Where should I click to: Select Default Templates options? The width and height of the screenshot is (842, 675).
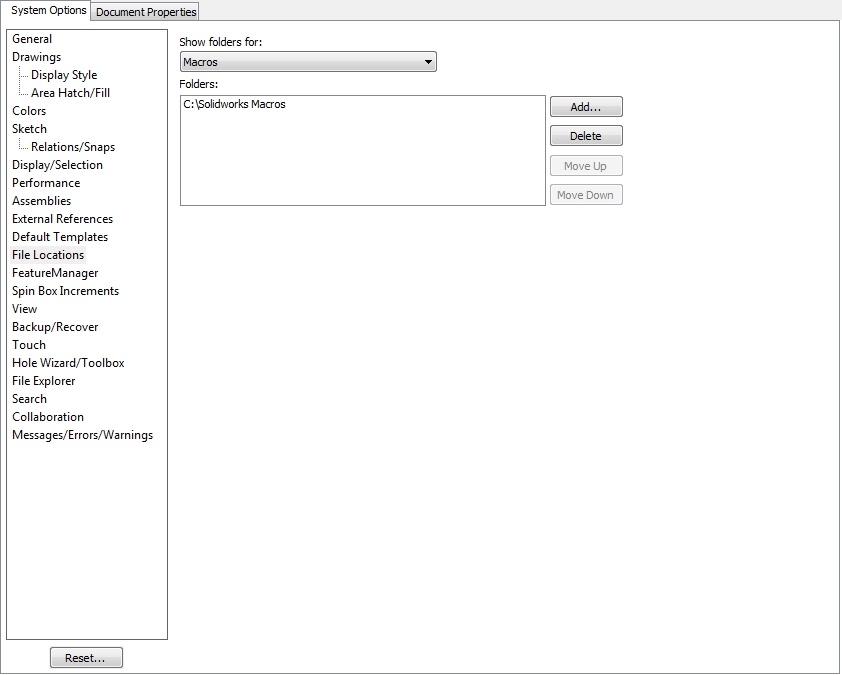[x=60, y=237]
